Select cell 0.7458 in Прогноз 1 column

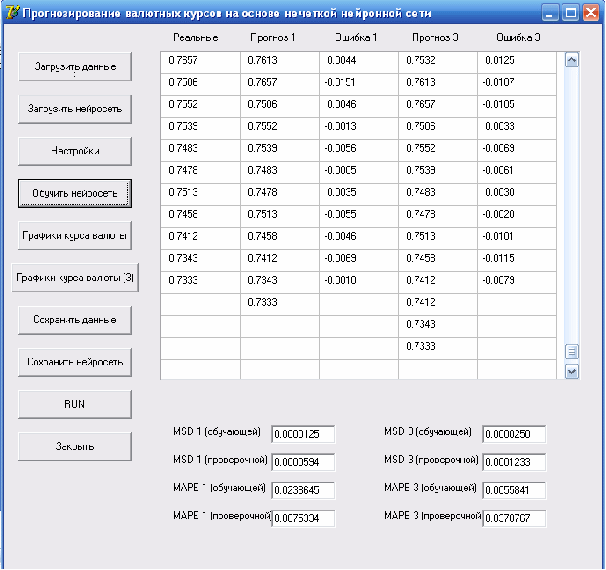(x=280, y=238)
